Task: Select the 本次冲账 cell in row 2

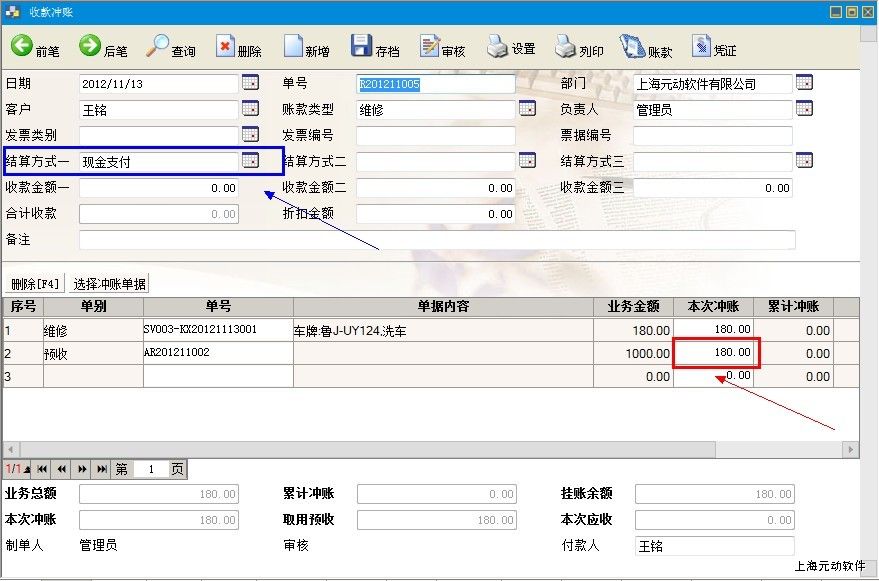Action: [x=716, y=353]
